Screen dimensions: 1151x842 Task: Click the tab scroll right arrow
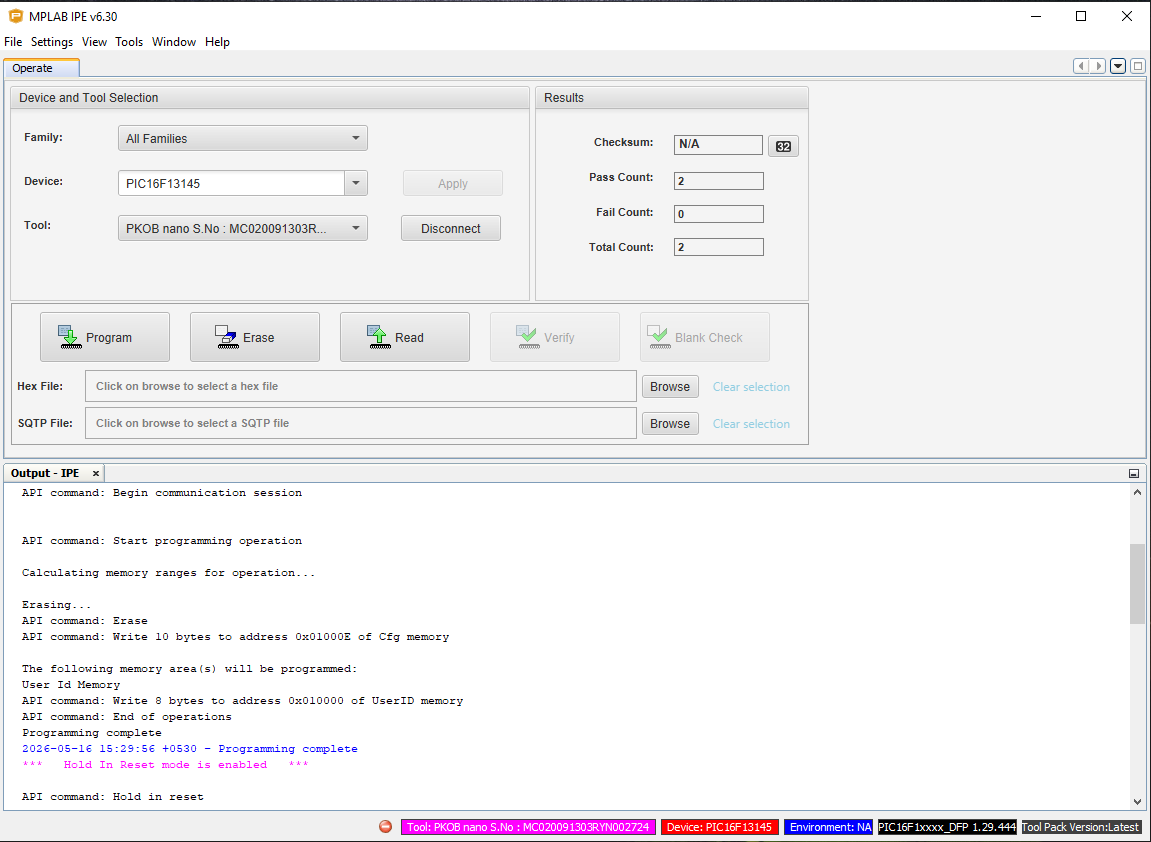1098,66
